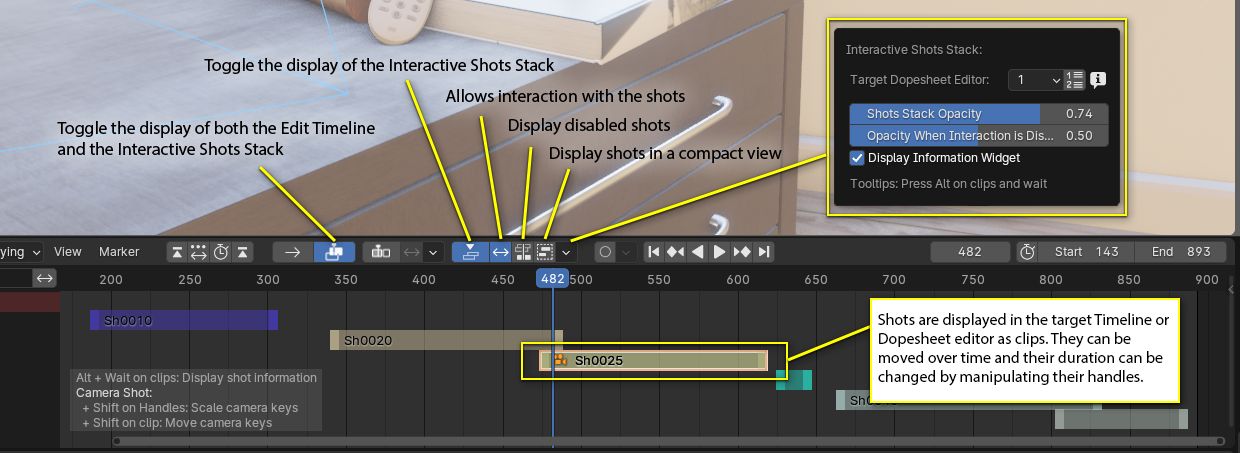
Task: Toggle compact shots view button
Action: click(x=545, y=252)
